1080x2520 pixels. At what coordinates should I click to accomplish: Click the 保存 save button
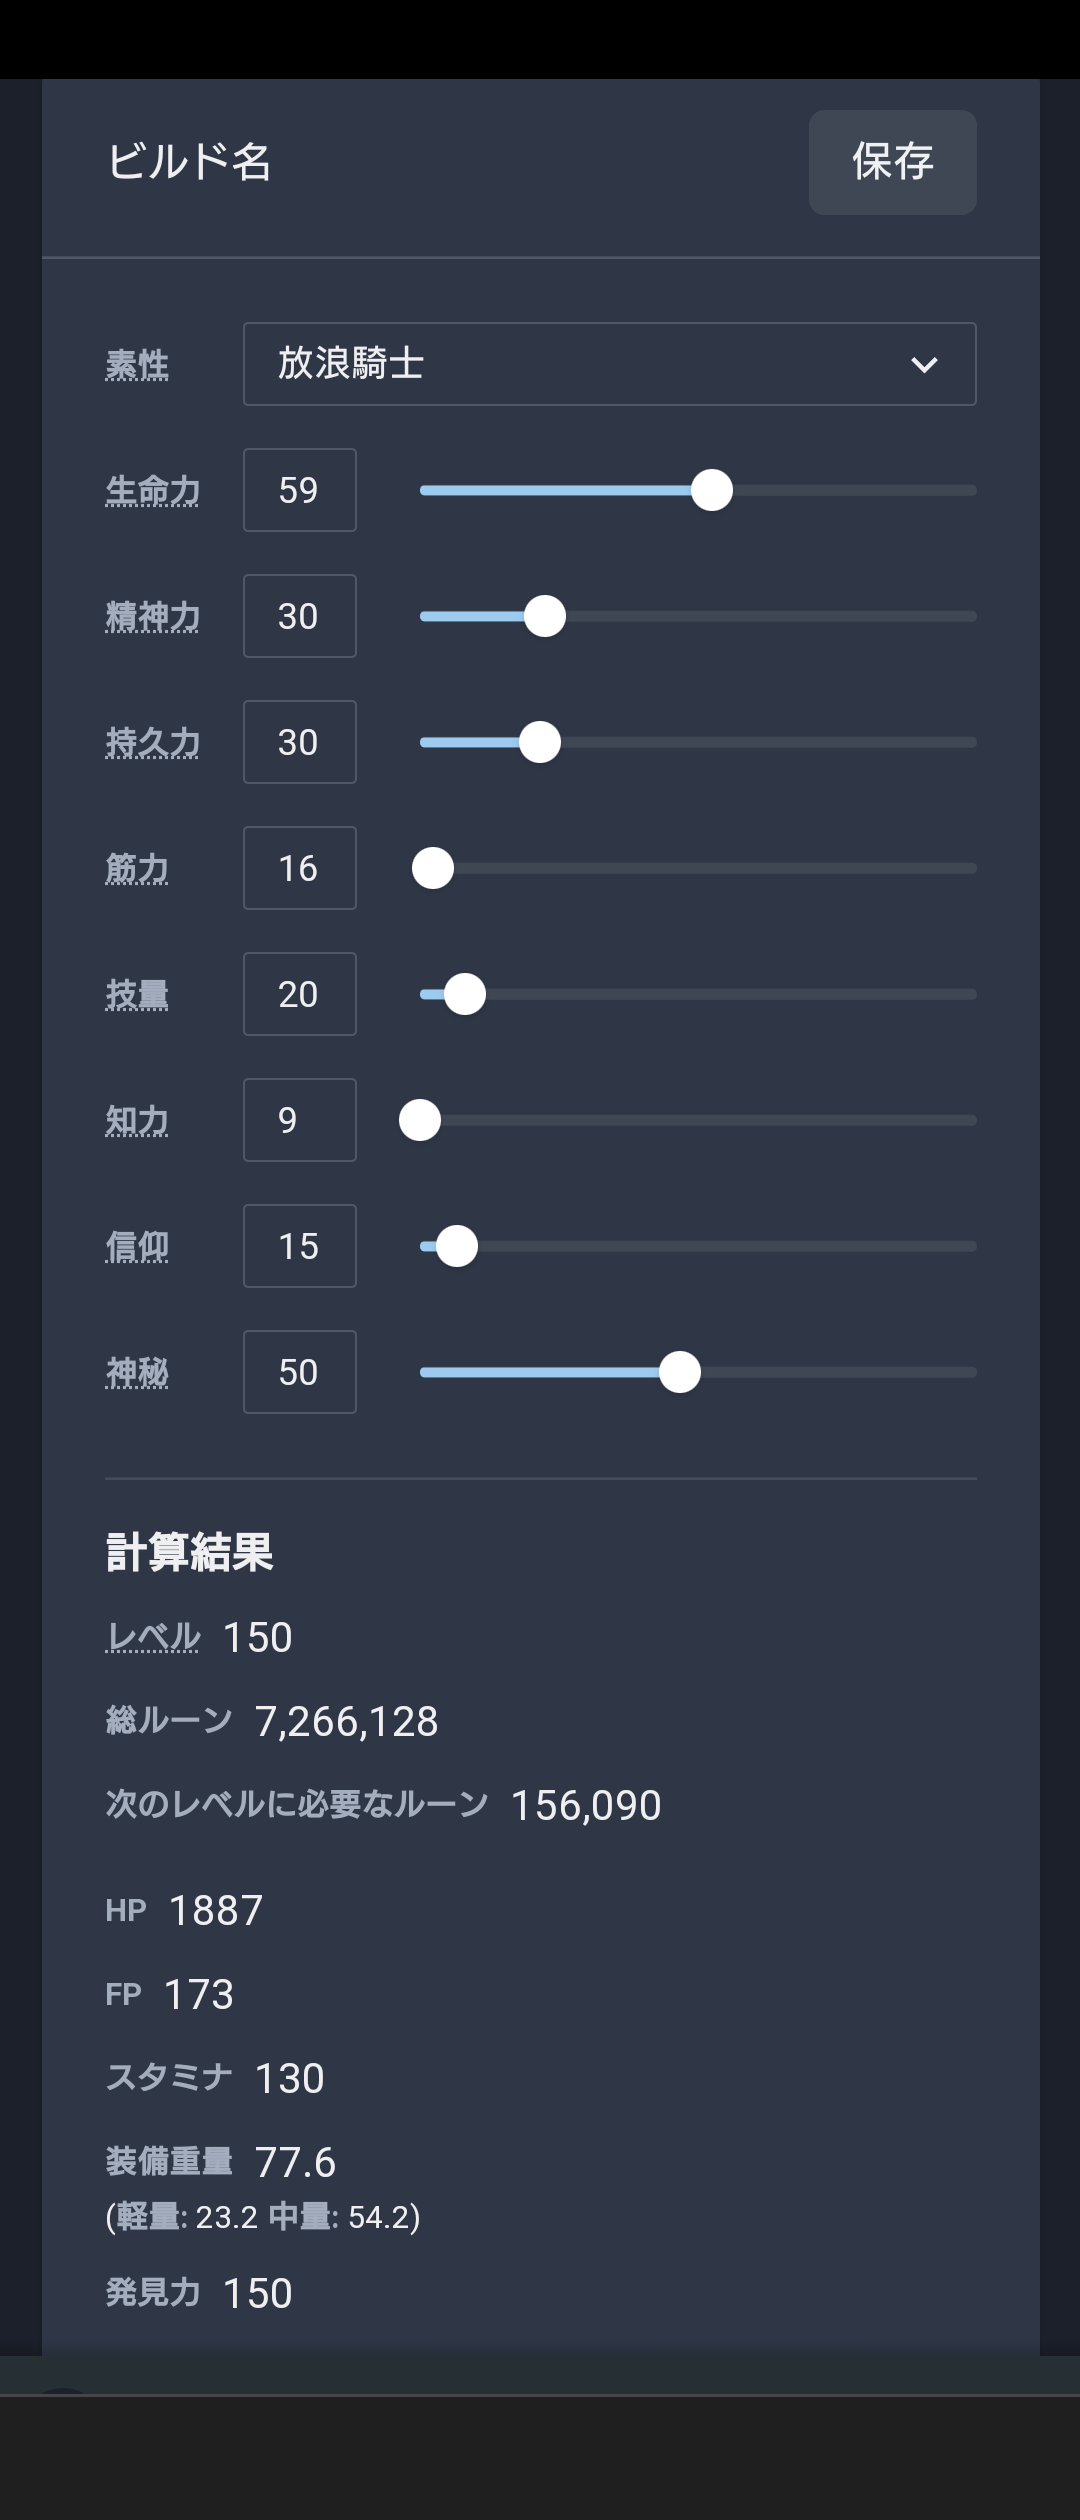892,162
